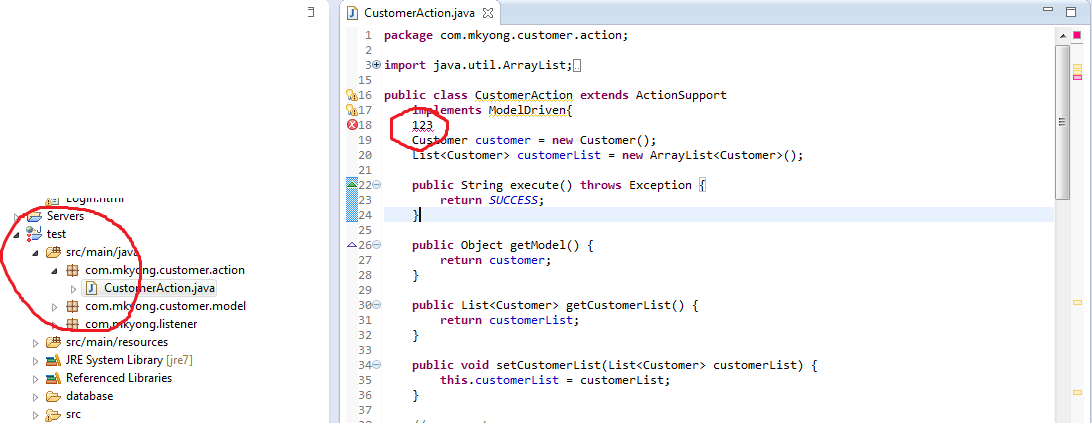Click the warning quick-fix icon on line 17
The width and height of the screenshot is (1092, 423).
tap(352, 110)
